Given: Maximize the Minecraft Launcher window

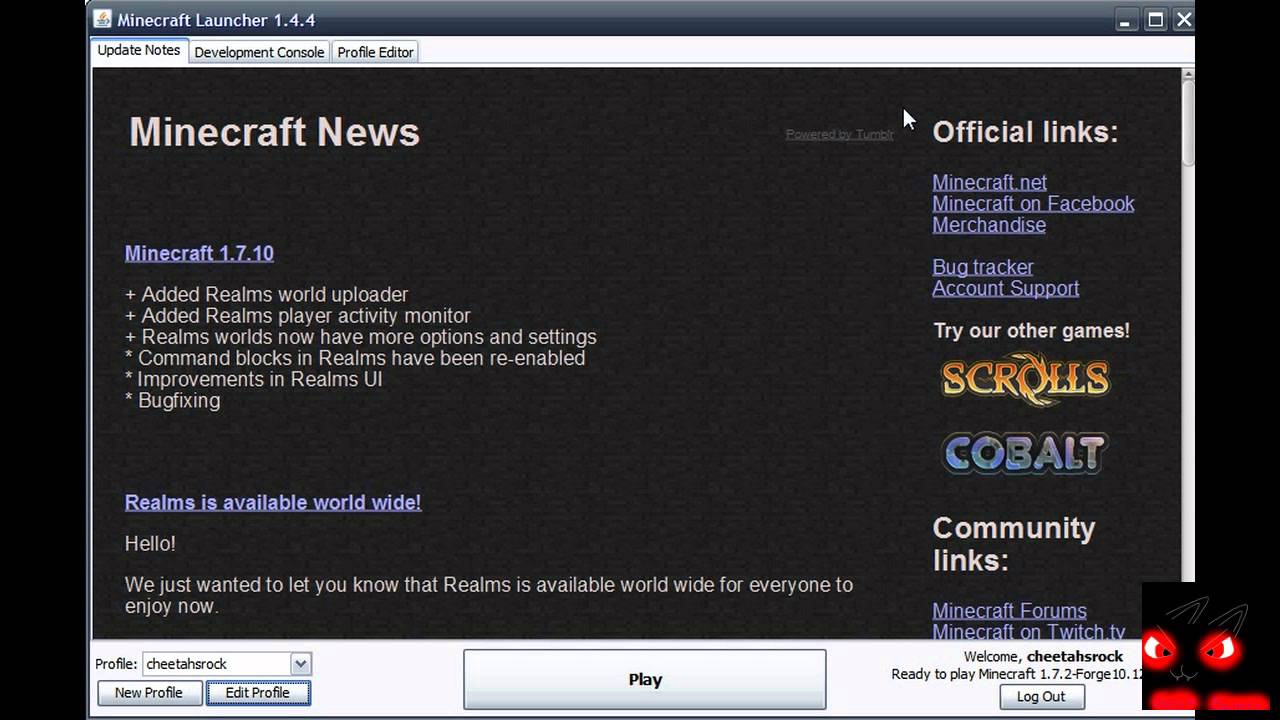Looking at the screenshot, I should pos(1156,19).
